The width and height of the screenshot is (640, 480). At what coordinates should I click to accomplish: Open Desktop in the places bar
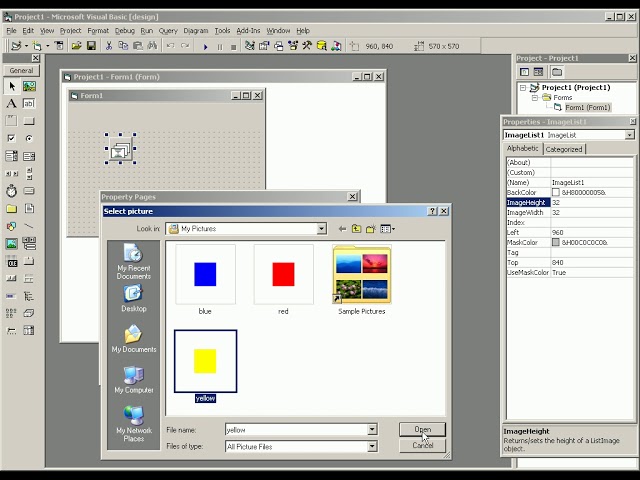tap(133, 298)
